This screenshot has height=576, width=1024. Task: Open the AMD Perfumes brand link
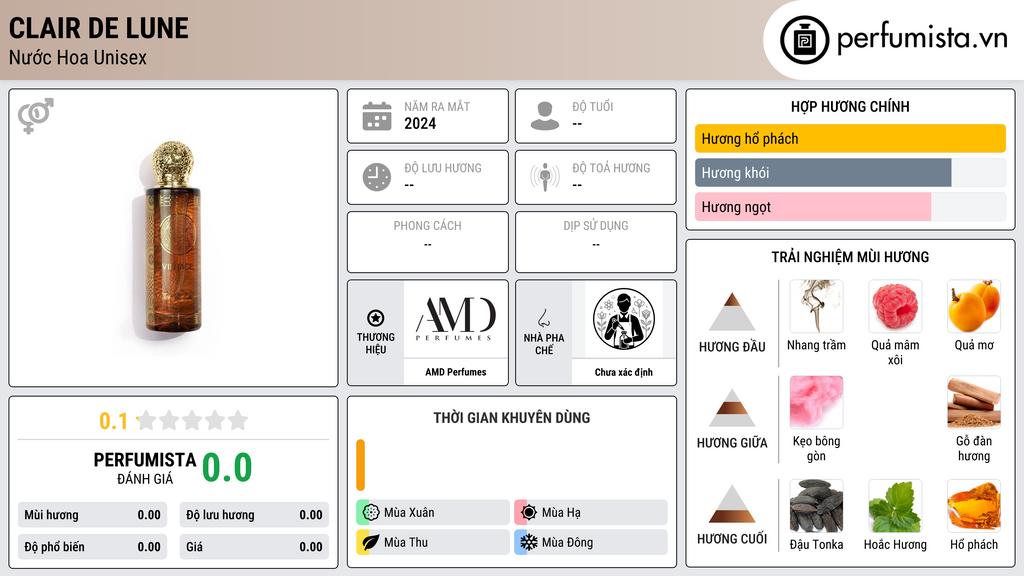pos(456,372)
